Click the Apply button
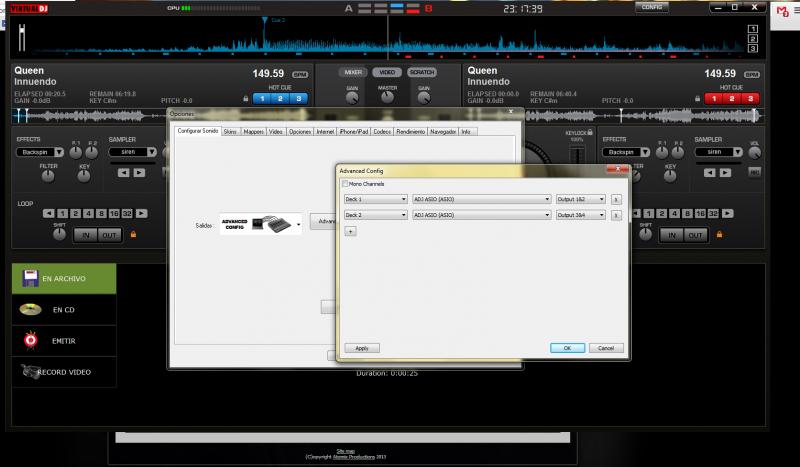Image resolution: width=800 pixels, height=467 pixels. click(x=361, y=348)
